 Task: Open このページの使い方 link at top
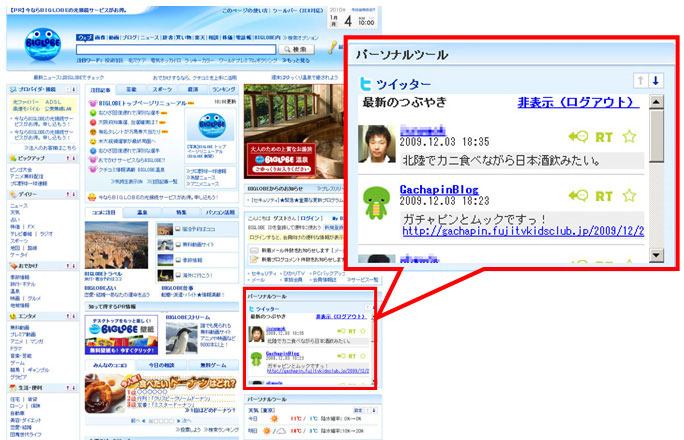(x=244, y=10)
